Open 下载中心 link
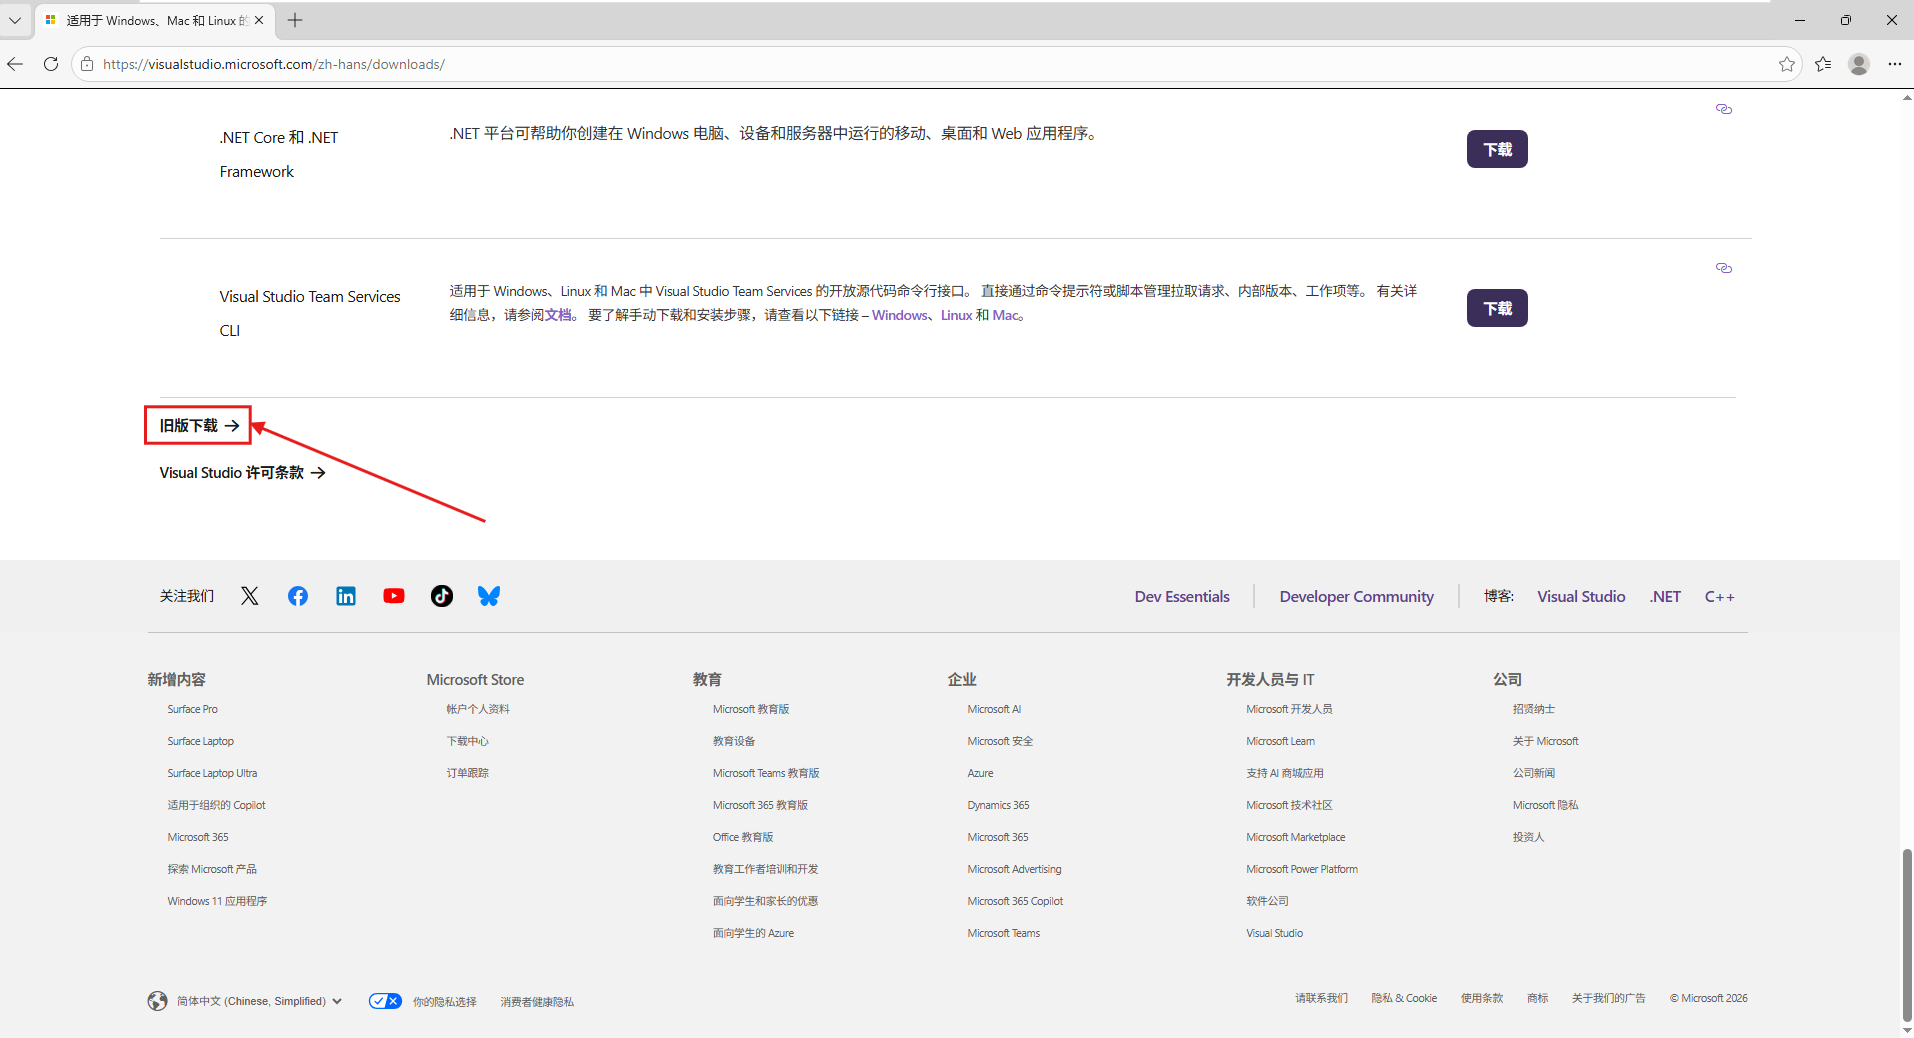This screenshot has width=1914, height=1038. pos(467,741)
